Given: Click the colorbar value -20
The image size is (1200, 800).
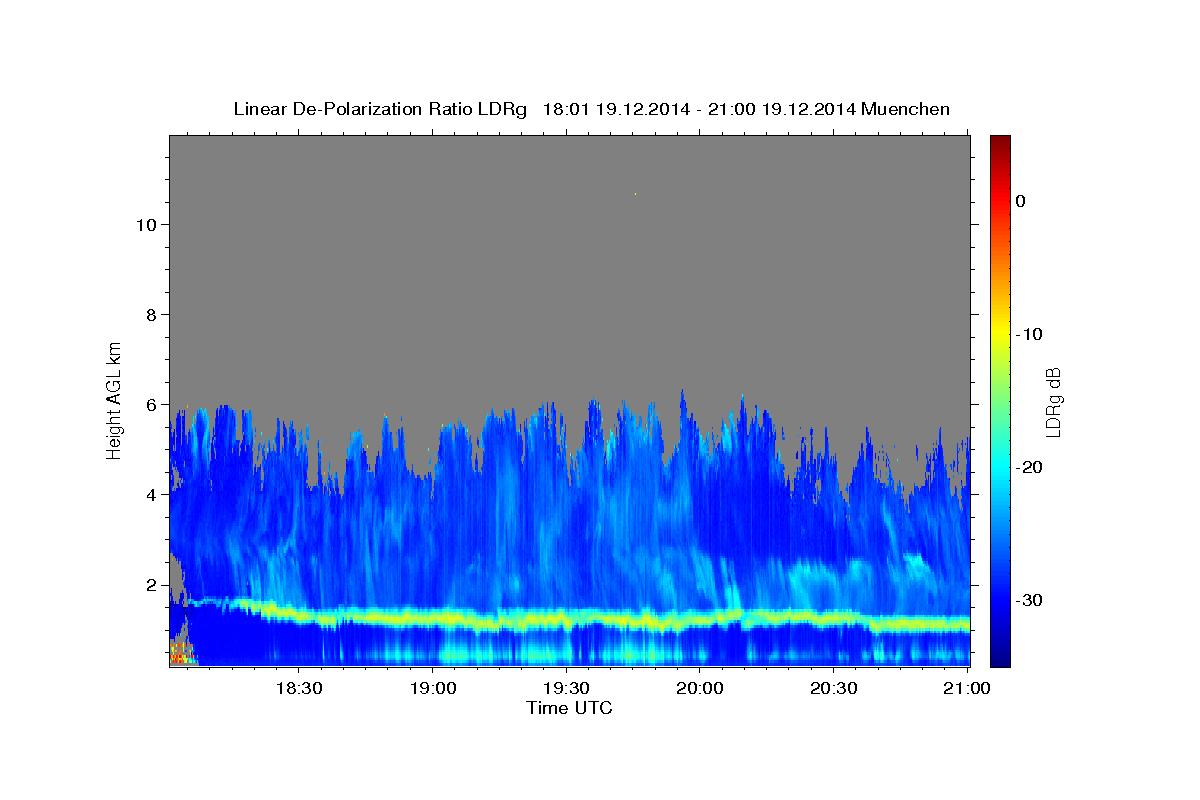Looking at the screenshot, I should tap(1030, 467).
